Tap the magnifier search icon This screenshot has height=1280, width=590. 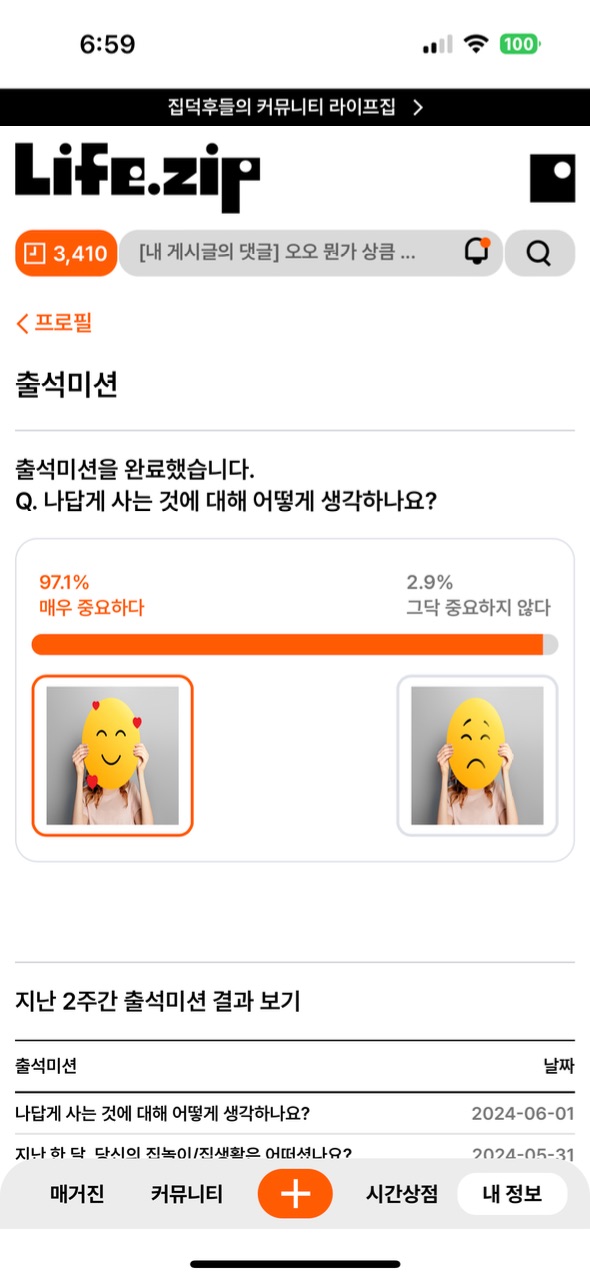pyautogui.click(x=539, y=253)
